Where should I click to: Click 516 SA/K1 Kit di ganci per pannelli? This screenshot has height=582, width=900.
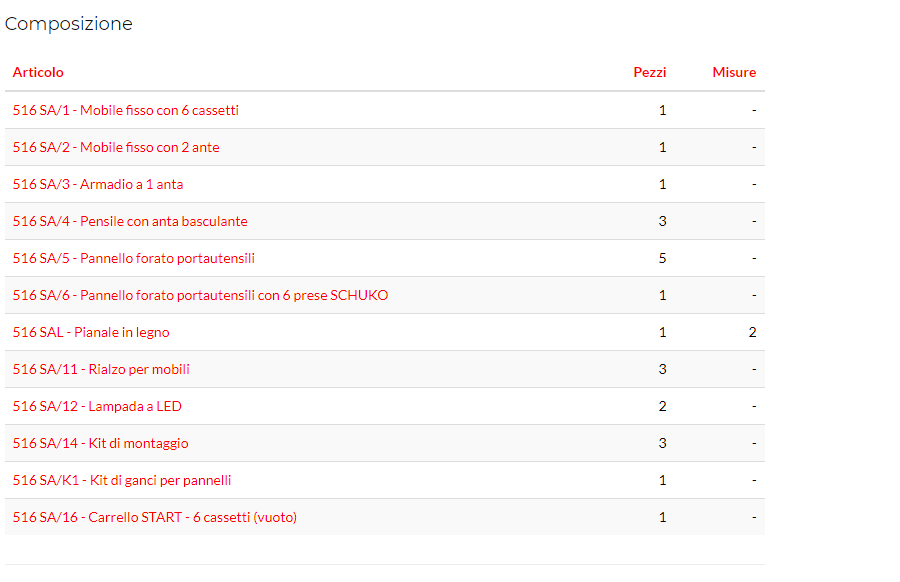(122, 480)
